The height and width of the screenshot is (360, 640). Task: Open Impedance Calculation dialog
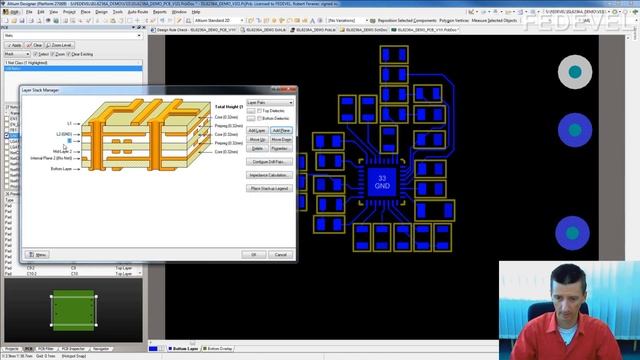tap(269, 175)
